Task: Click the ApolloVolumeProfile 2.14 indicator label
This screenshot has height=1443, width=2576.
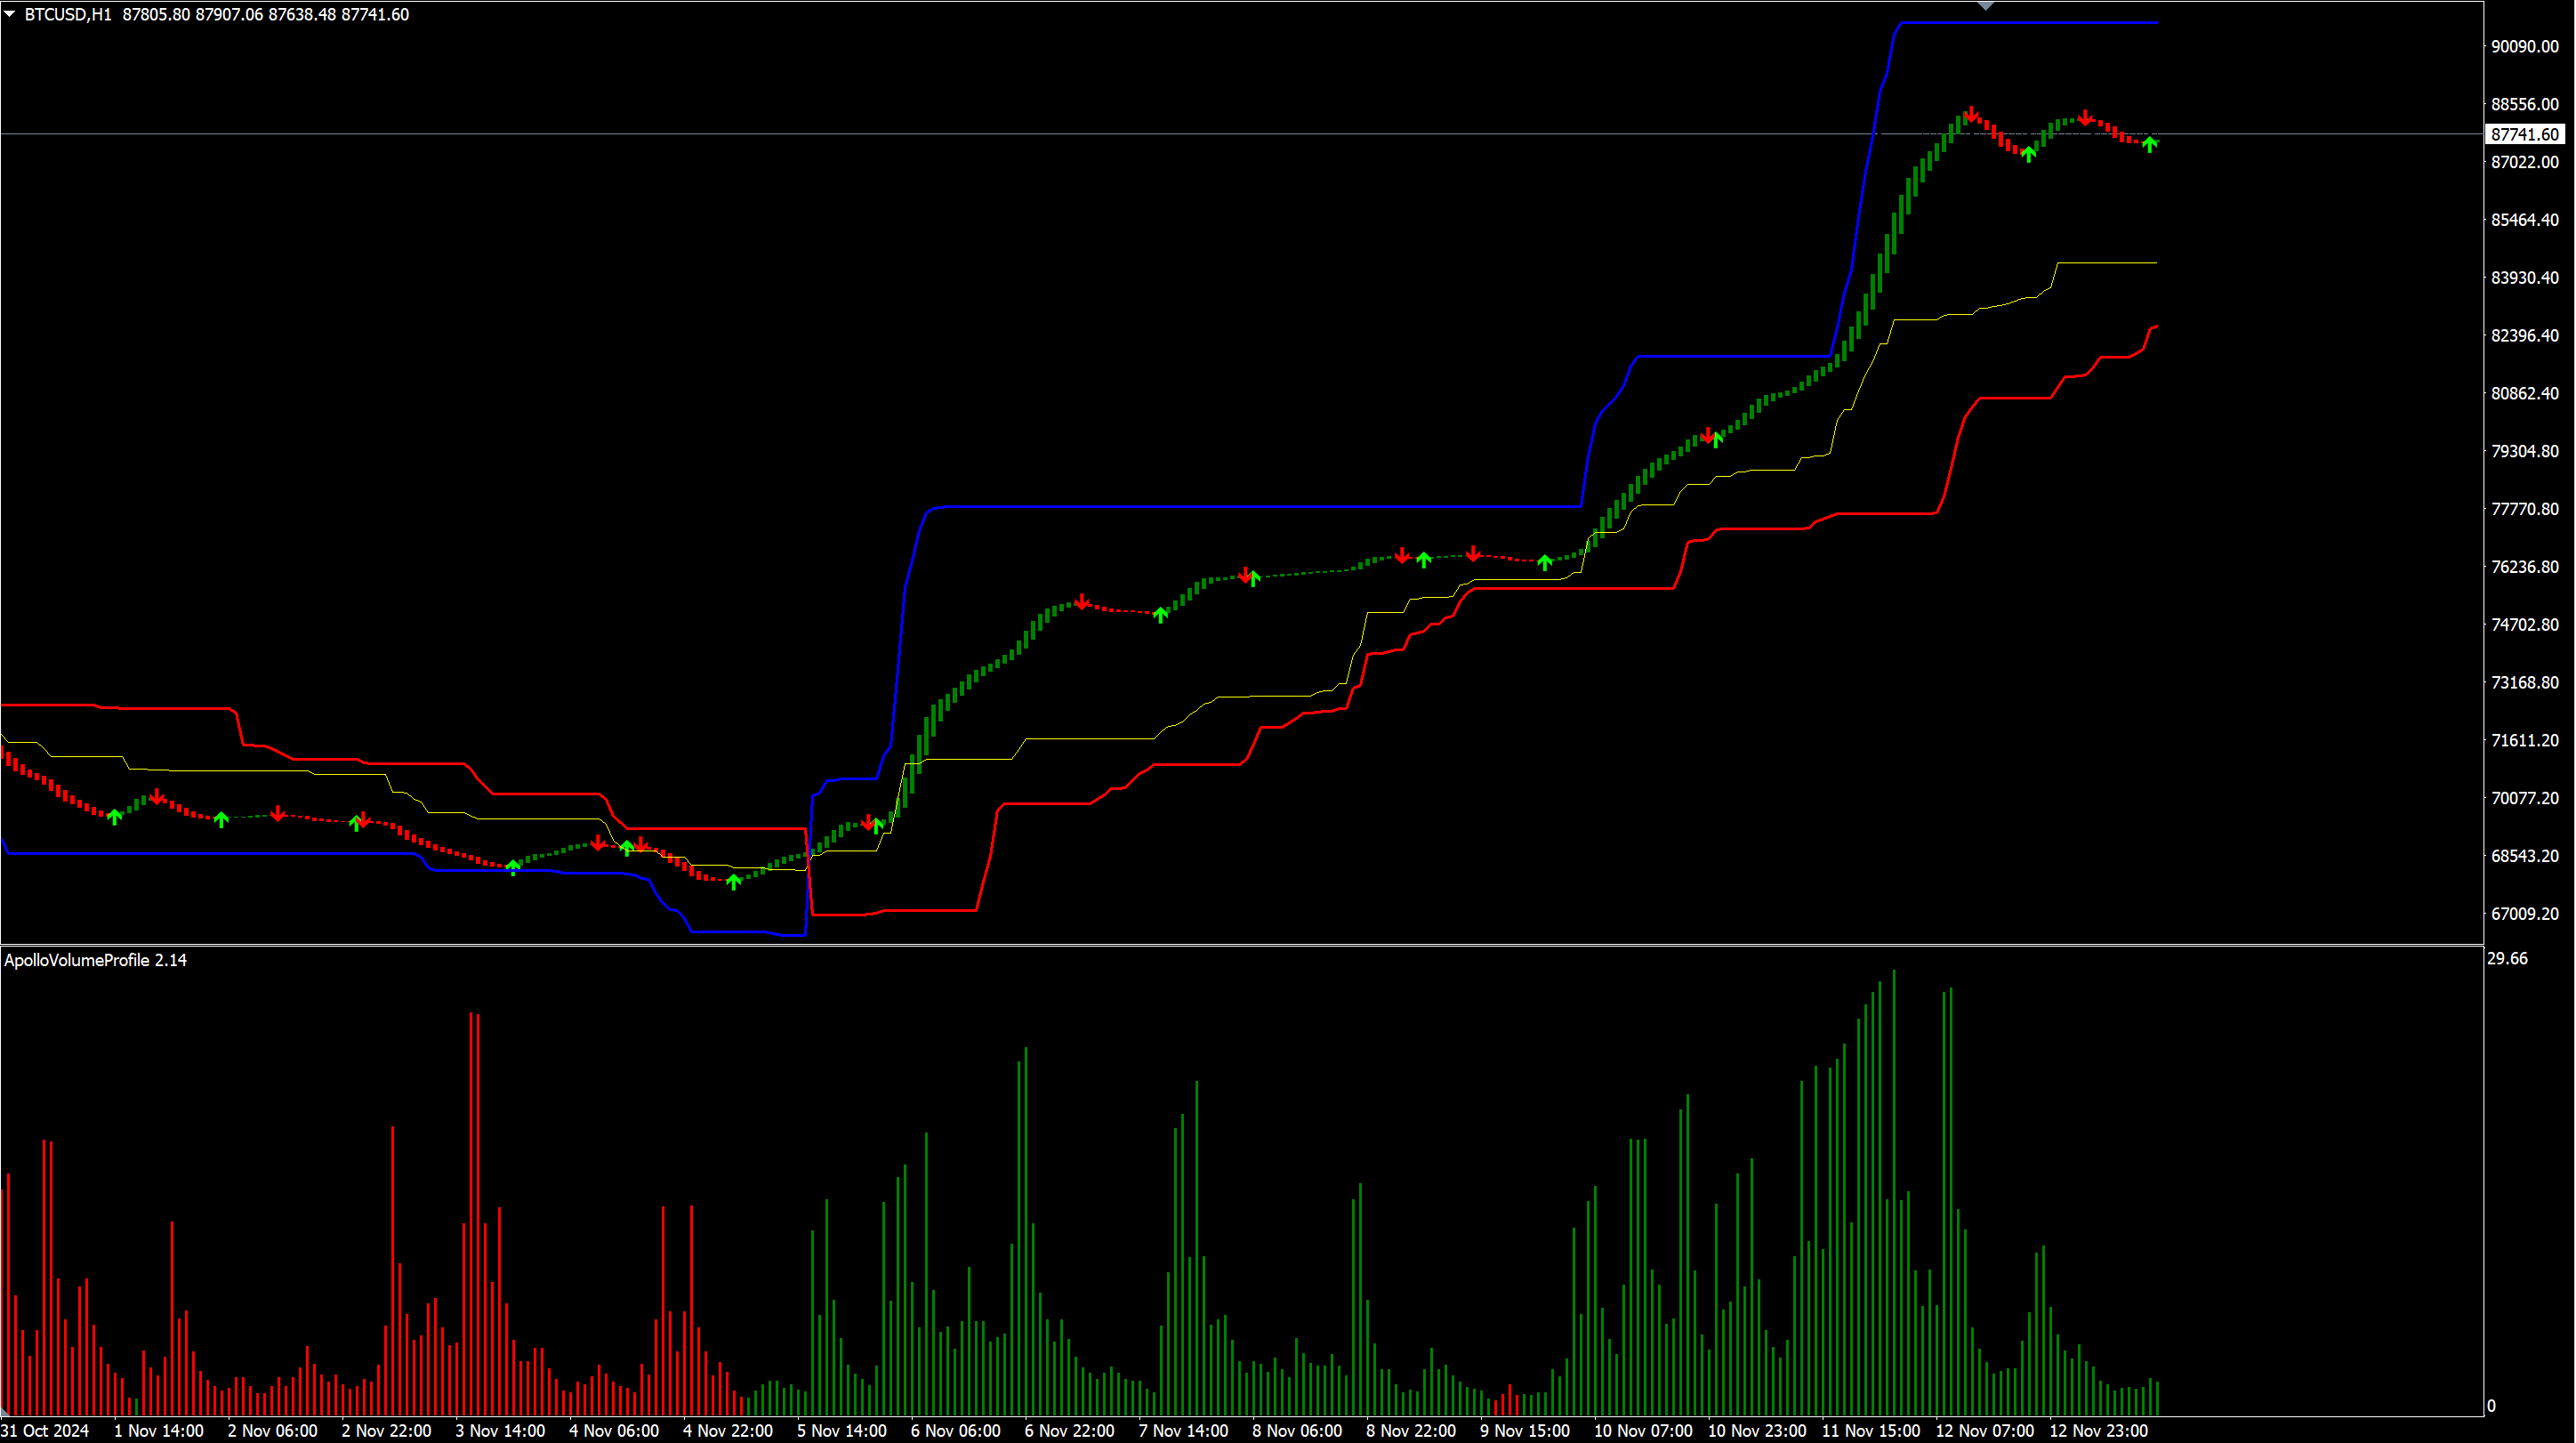Action: click(95, 960)
